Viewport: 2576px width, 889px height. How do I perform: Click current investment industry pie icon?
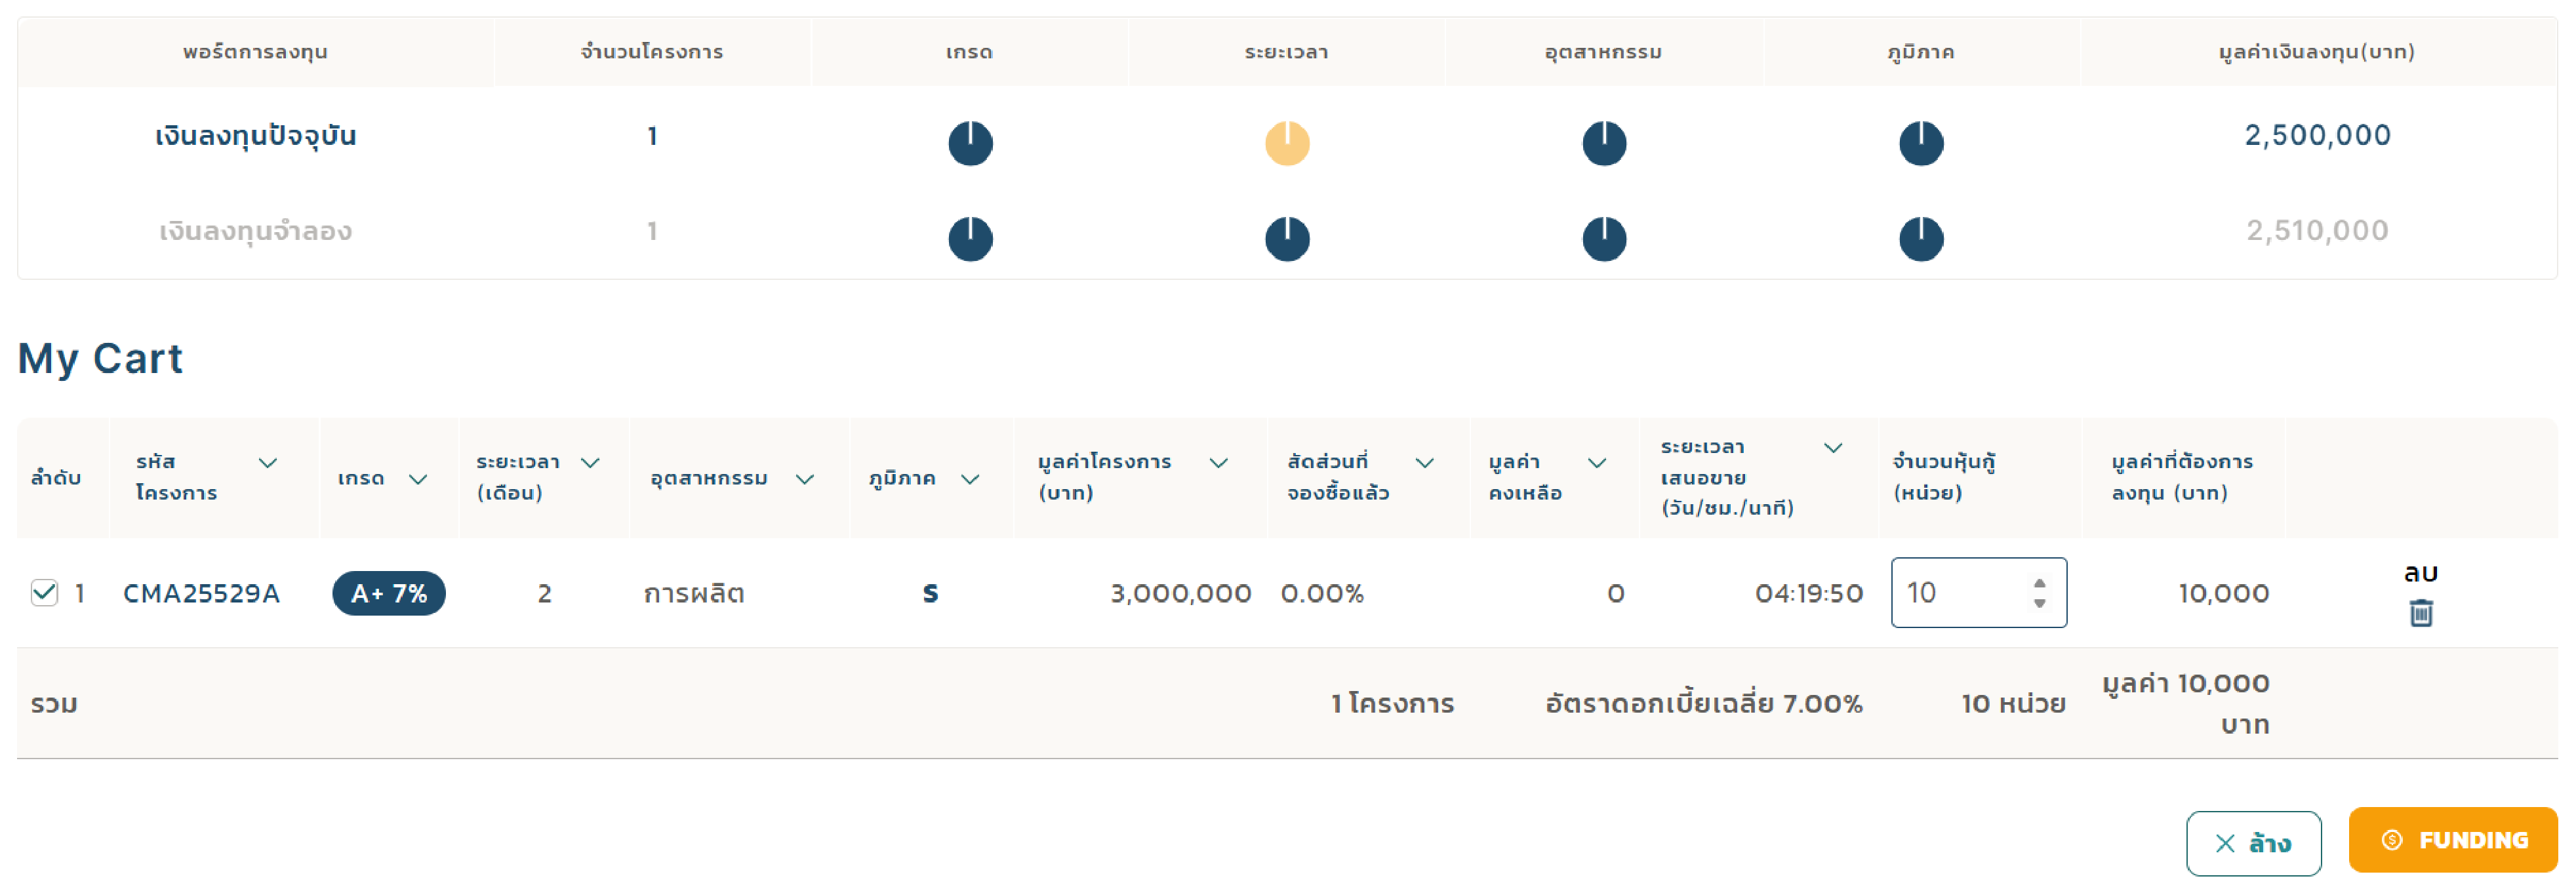click(1604, 143)
